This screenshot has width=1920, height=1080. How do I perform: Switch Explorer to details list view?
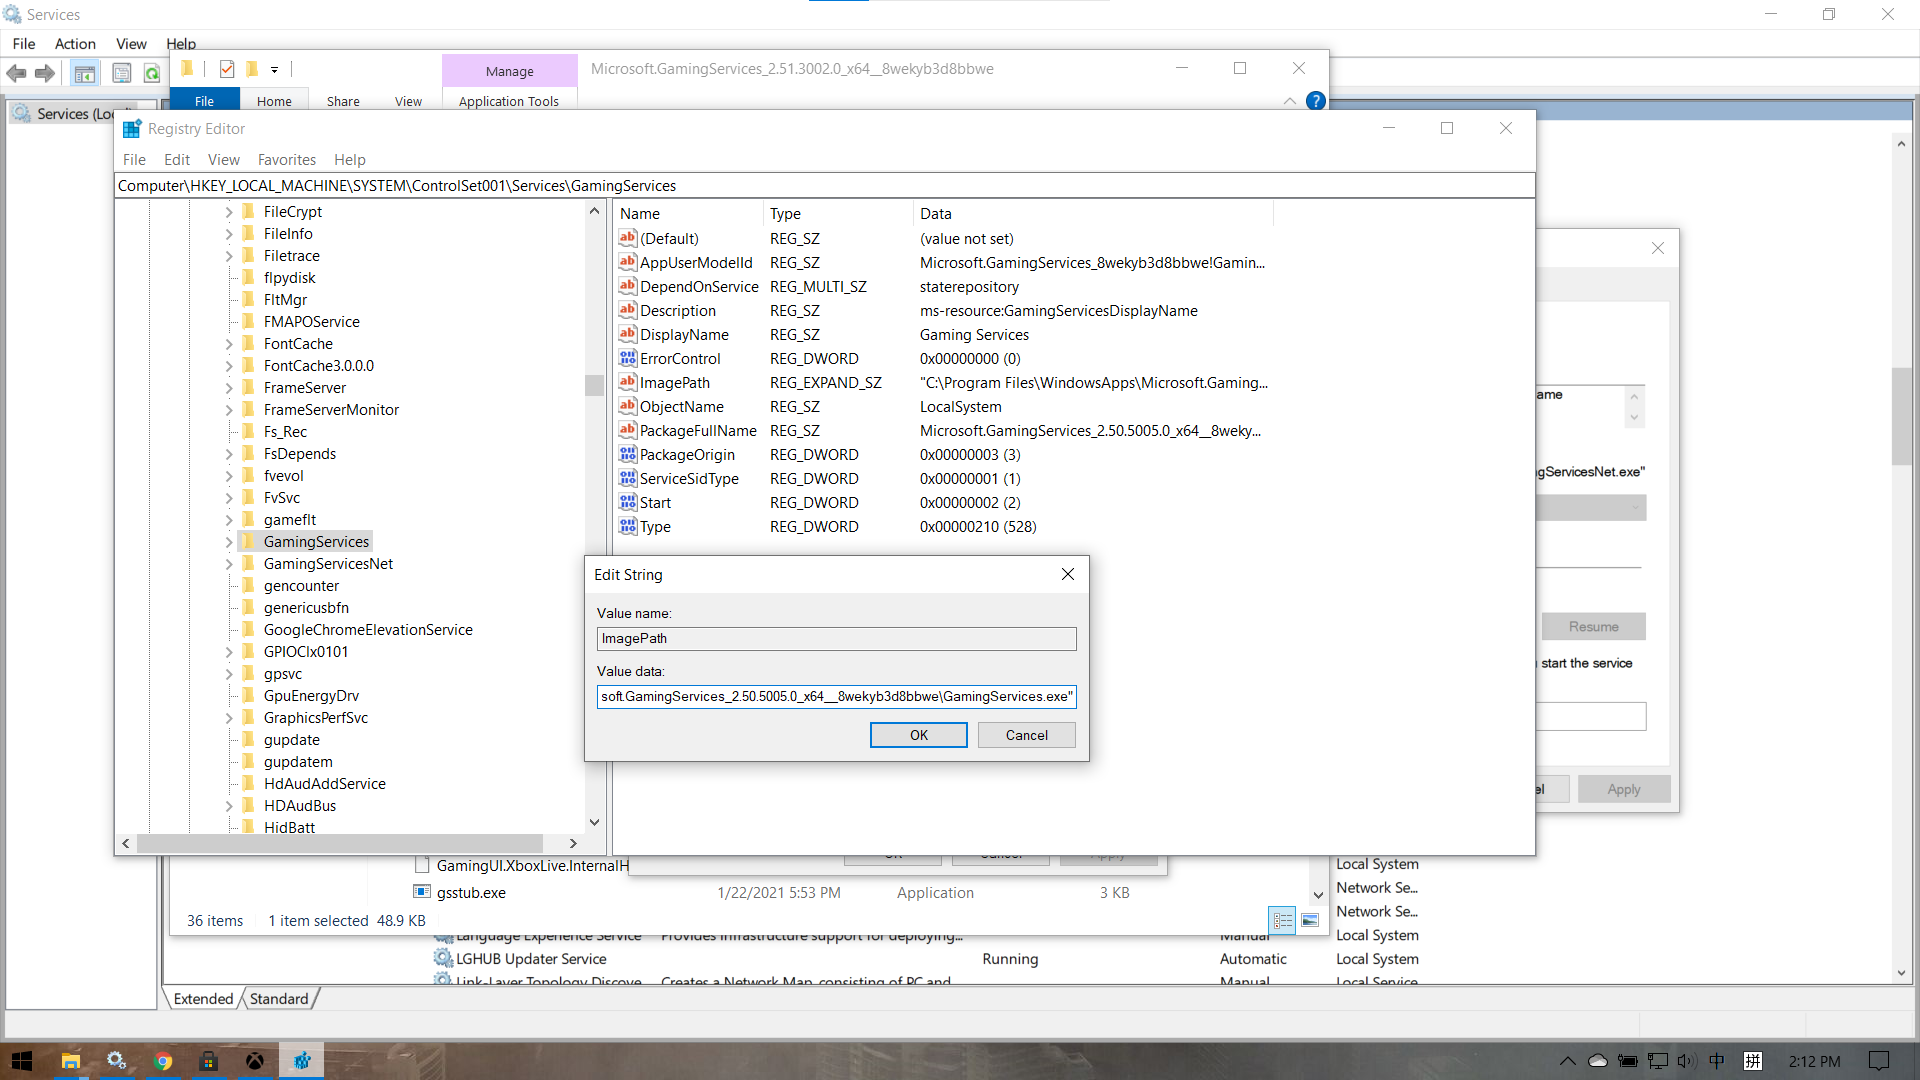tap(1282, 920)
